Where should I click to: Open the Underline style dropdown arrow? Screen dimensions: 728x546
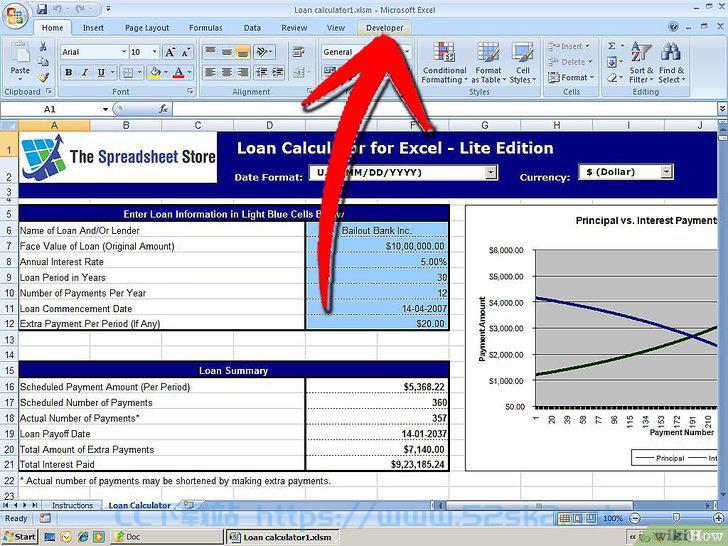pos(112,72)
